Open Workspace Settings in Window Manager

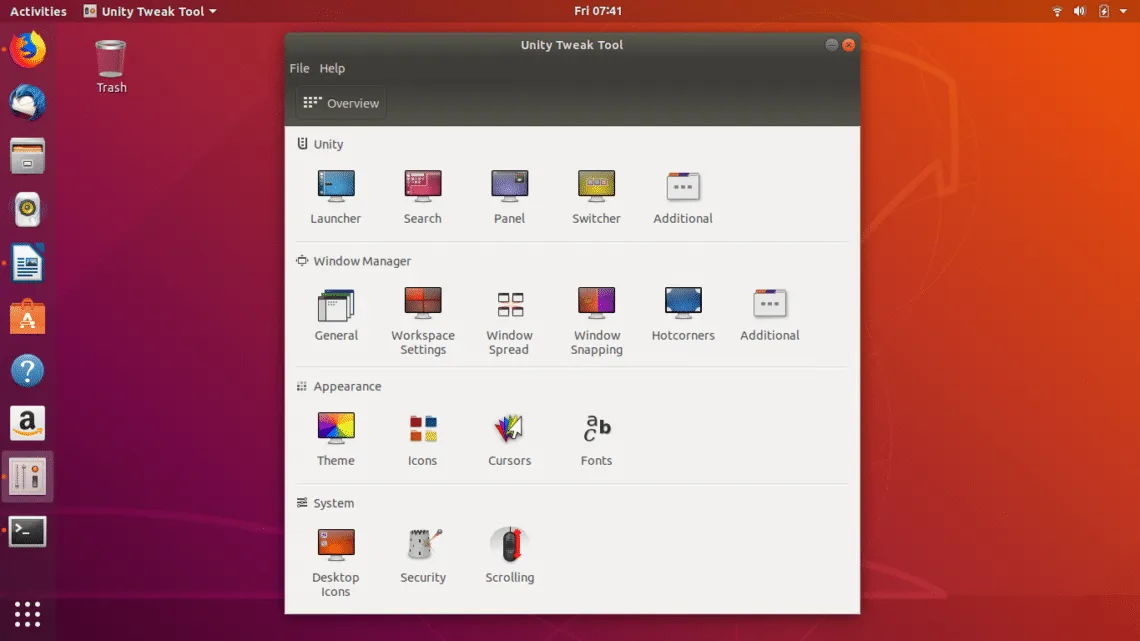click(422, 304)
